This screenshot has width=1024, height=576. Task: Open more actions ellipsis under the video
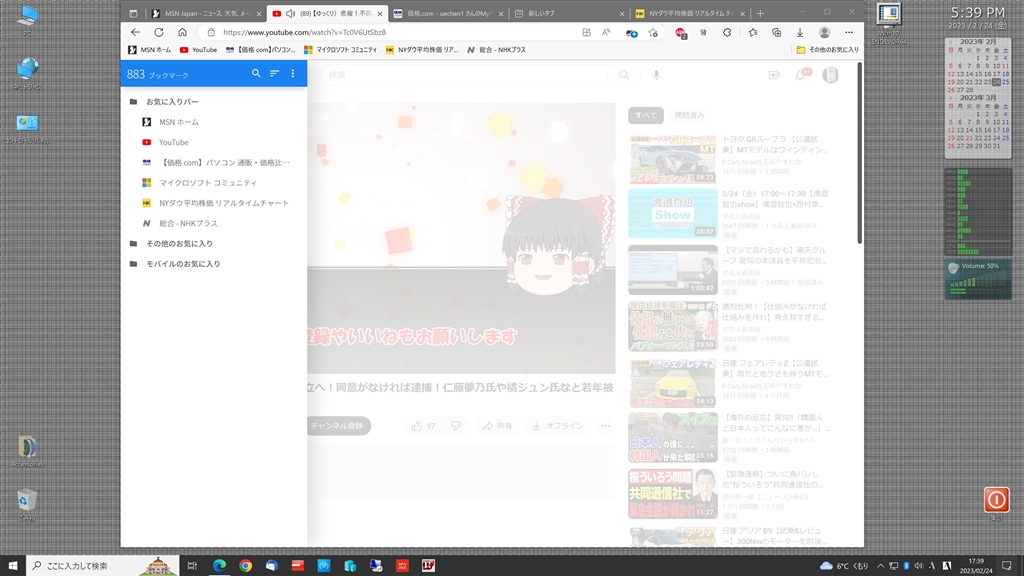[605, 426]
